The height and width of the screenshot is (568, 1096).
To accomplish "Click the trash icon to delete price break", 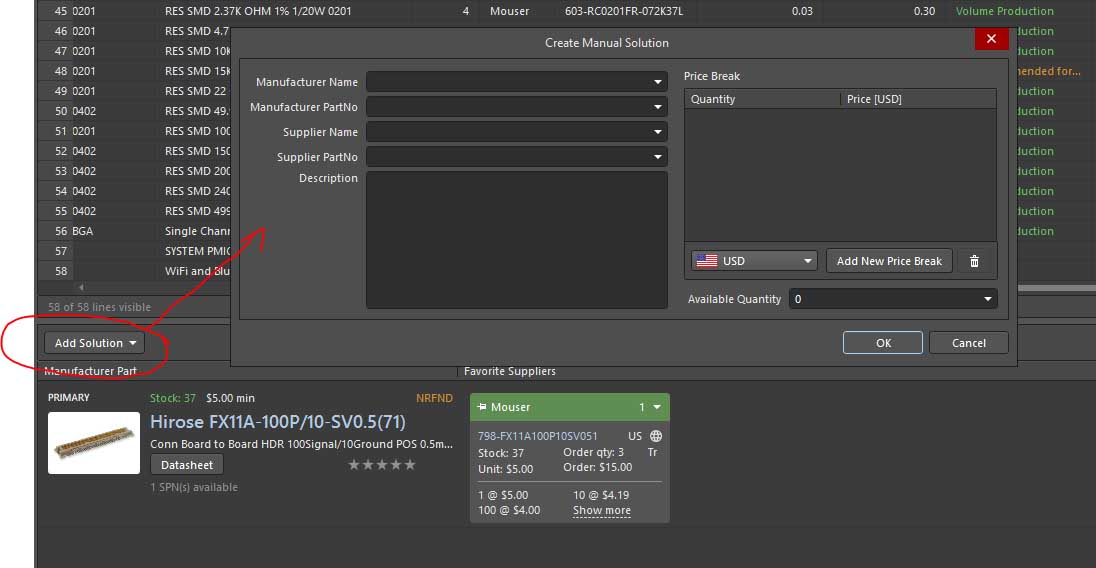I will [974, 261].
